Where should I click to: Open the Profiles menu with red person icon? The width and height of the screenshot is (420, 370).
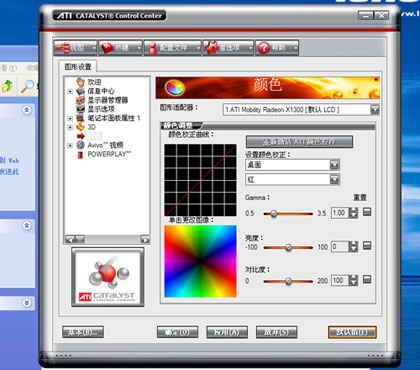click(173, 48)
